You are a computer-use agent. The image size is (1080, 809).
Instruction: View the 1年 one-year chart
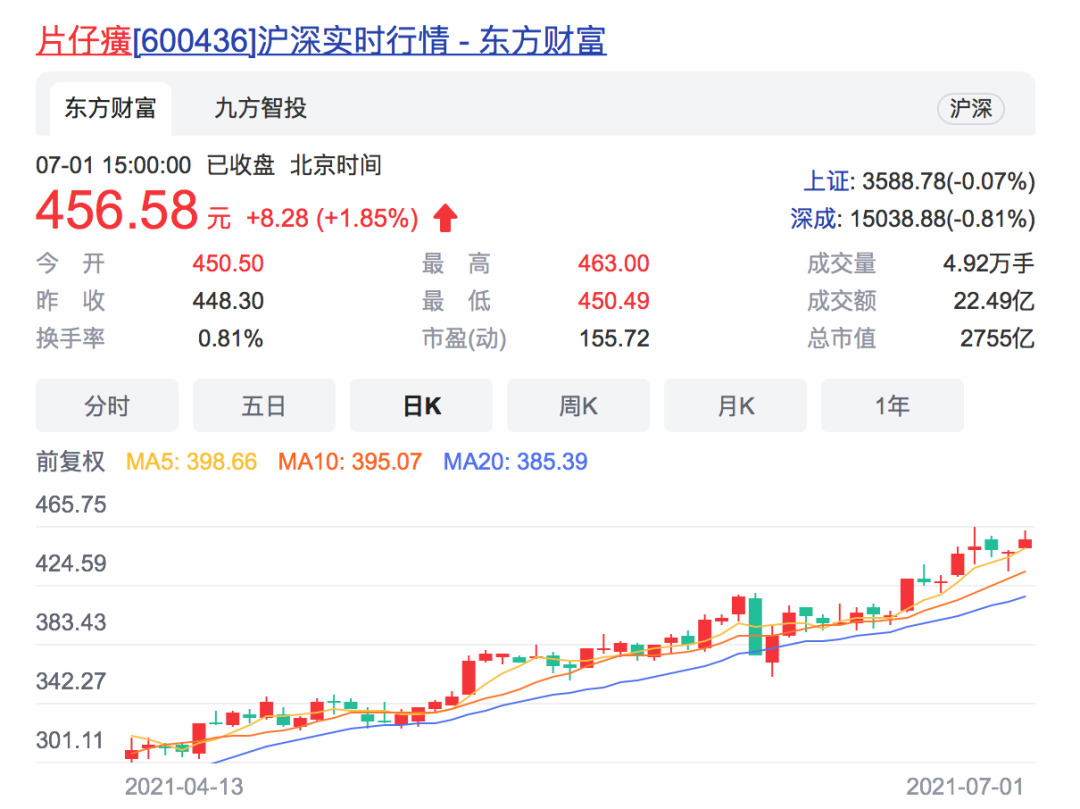[x=892, y=405]
